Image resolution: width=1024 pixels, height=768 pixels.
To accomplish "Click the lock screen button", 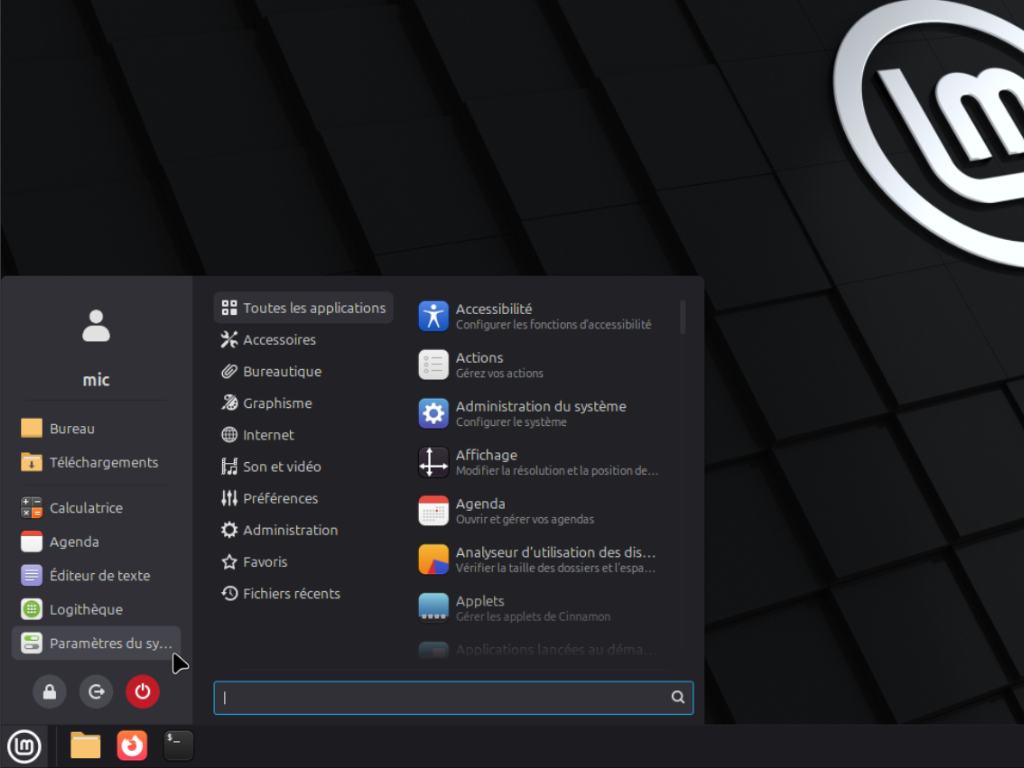I will [x=50, y=692].
